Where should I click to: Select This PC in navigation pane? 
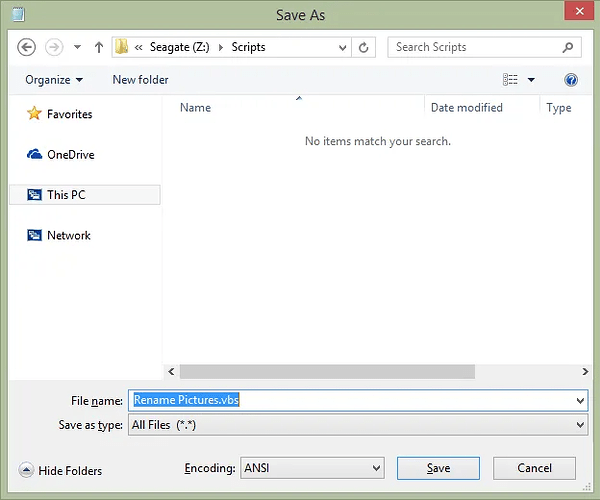click(x=66, y=195)
